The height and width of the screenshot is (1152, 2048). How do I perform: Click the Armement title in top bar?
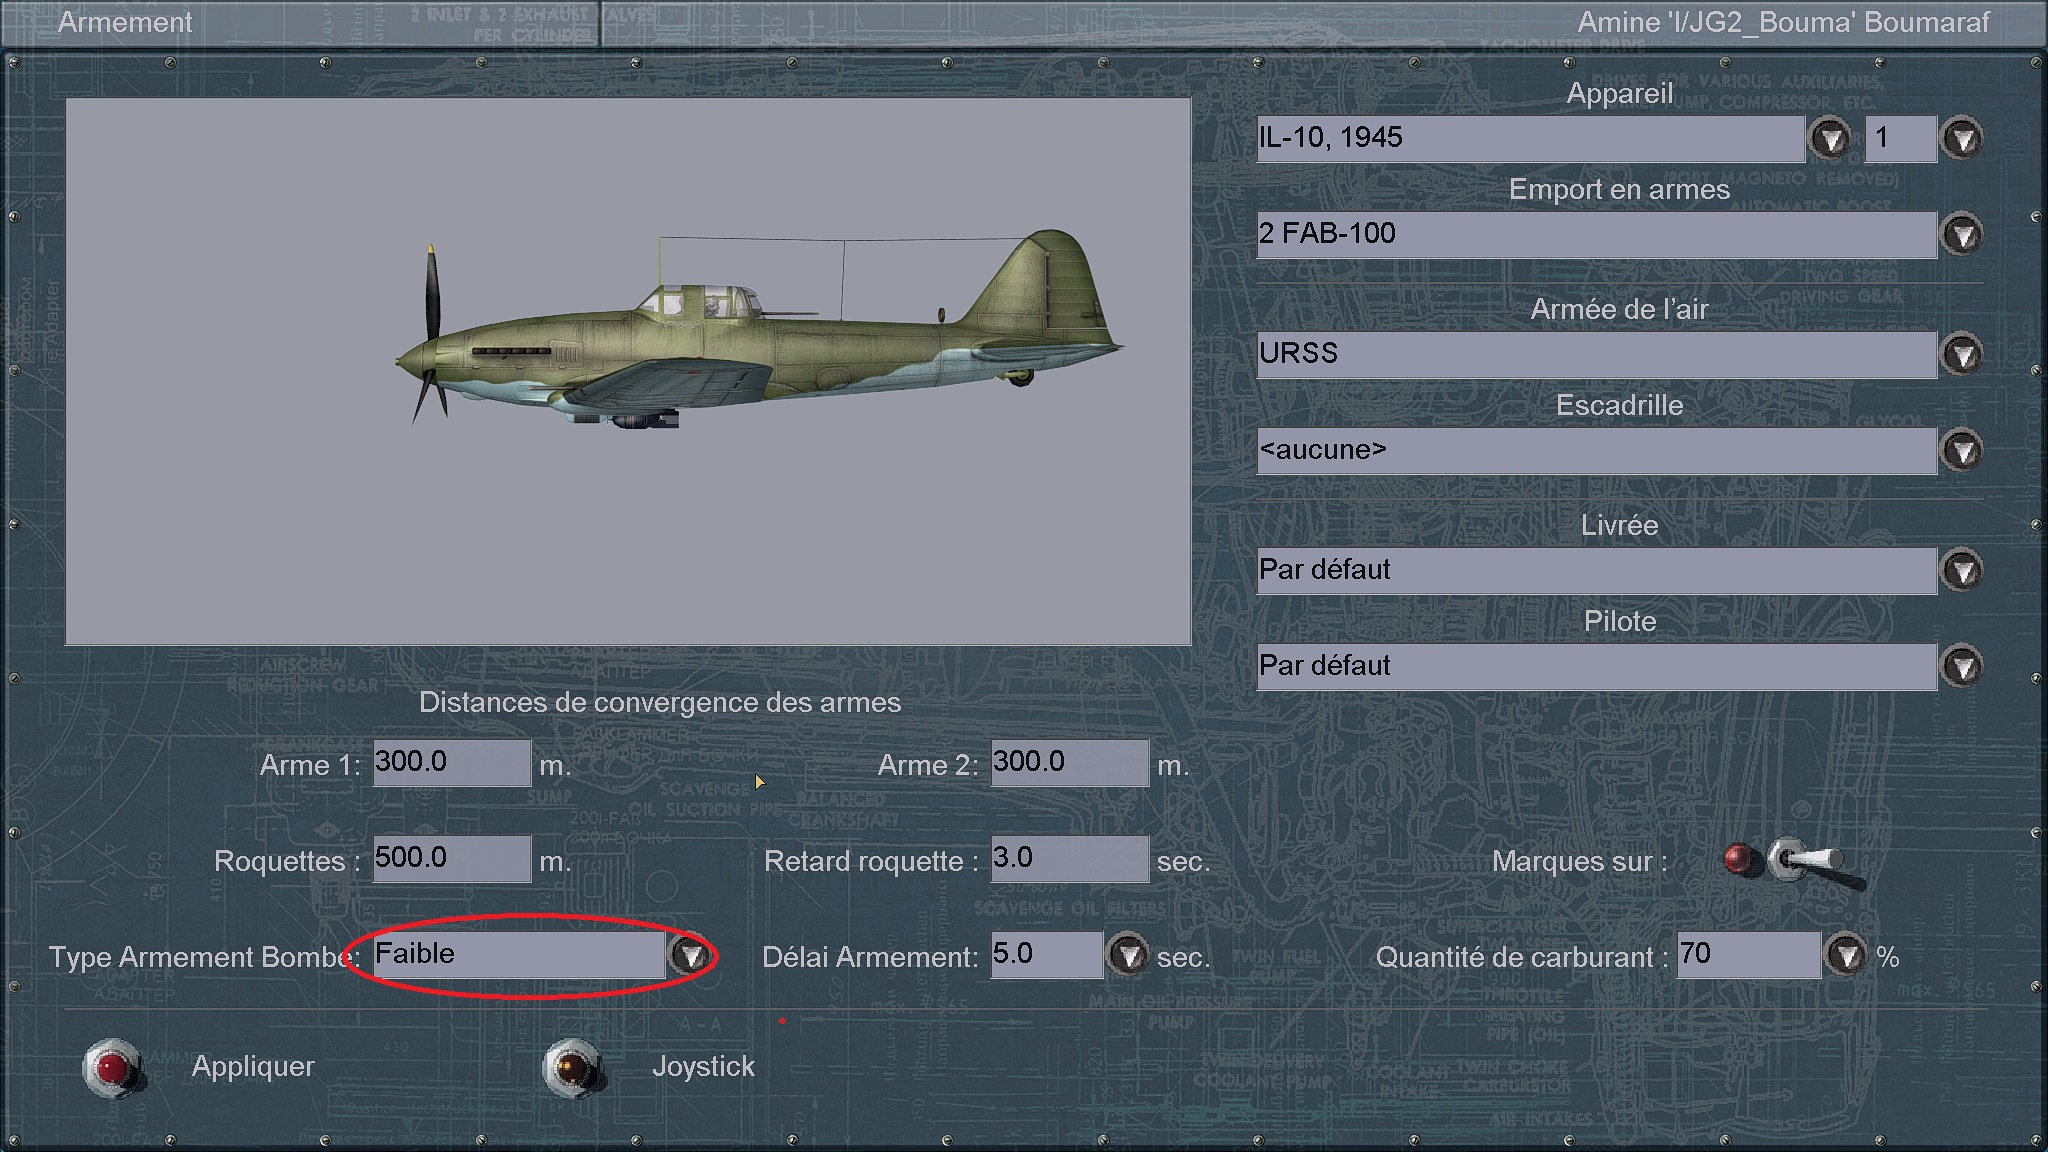[x=125, y=22]
